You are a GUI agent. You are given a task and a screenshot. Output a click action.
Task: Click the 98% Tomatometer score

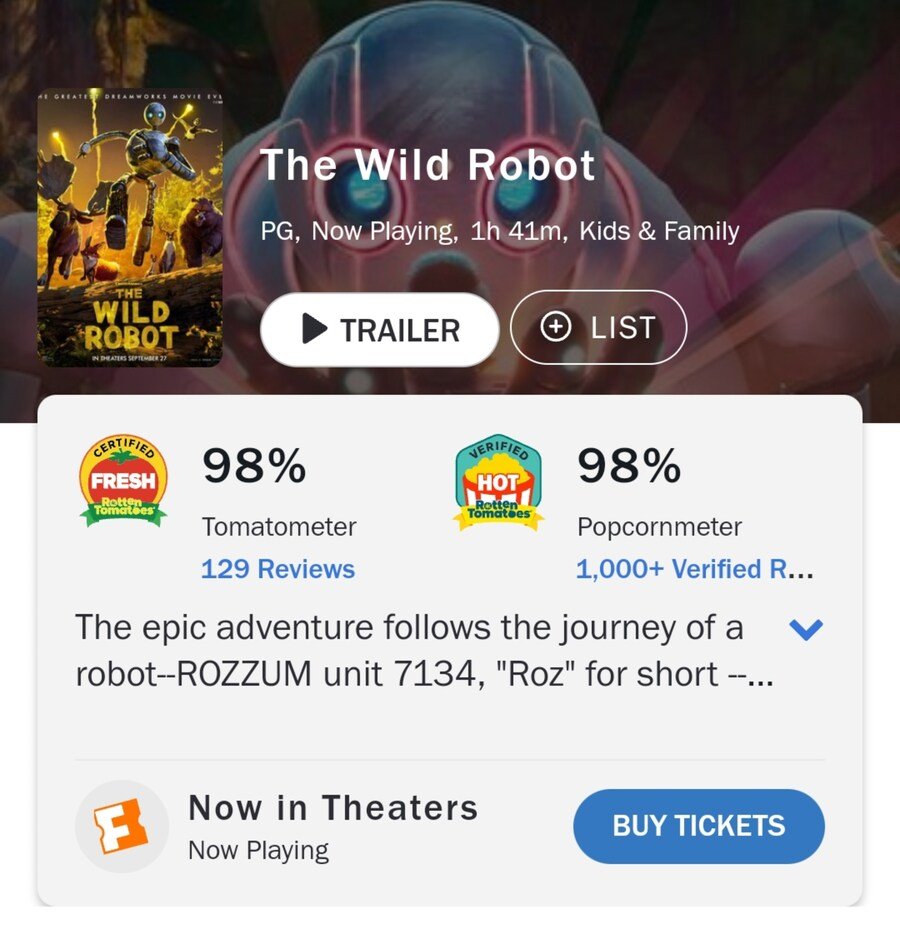(x=254, y=466)
